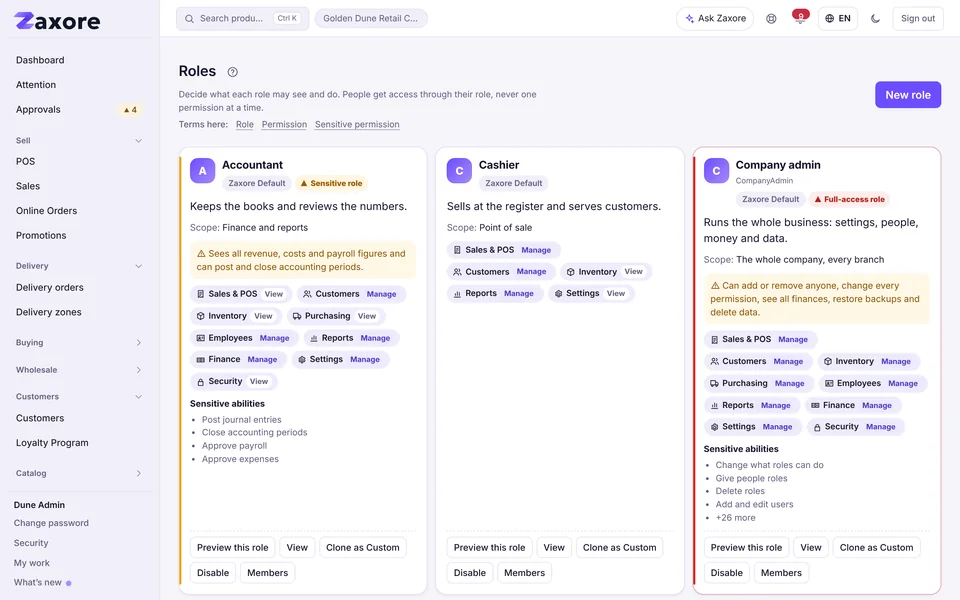Open the Sensitive permission term link
Image resolution: width=960 pixels, height=600 pixels.
coord(357,124)
